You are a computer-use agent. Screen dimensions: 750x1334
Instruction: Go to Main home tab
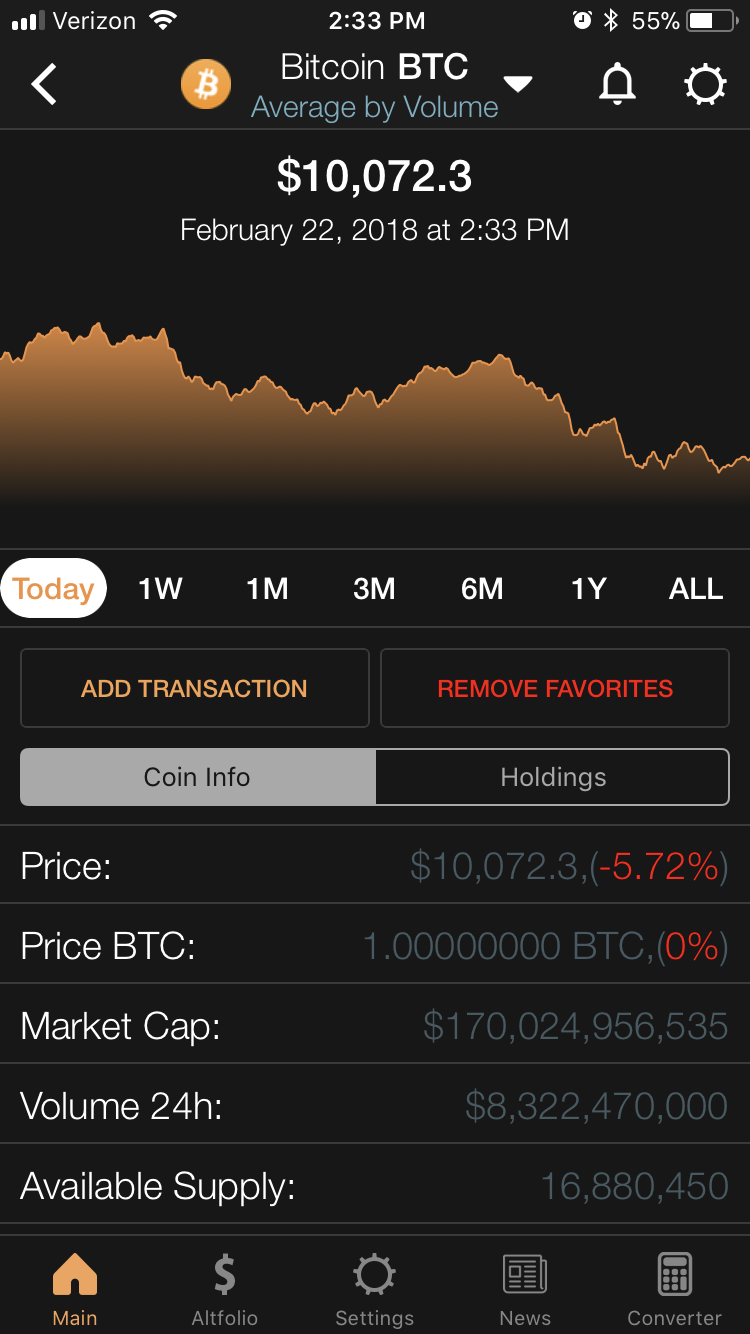point(75,1290)
